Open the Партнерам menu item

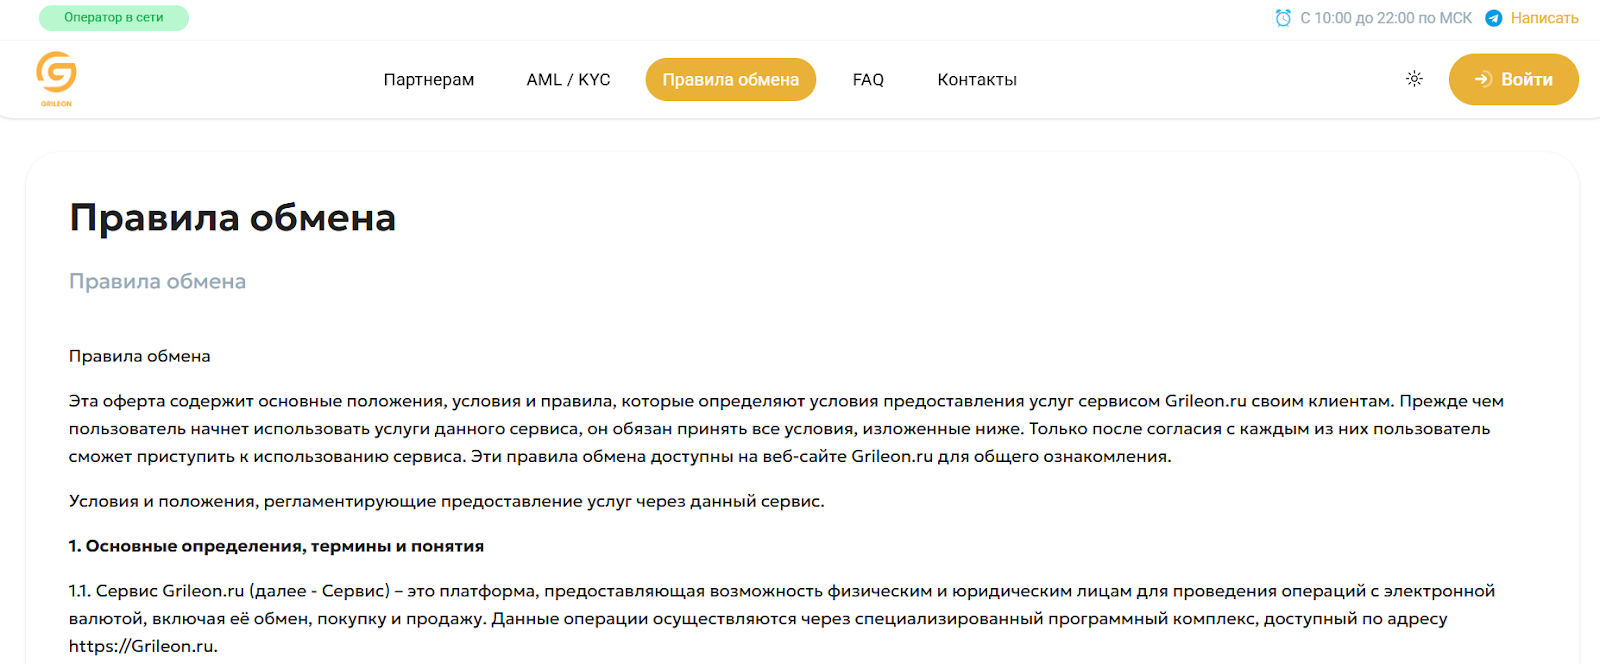tap(428, 80)
